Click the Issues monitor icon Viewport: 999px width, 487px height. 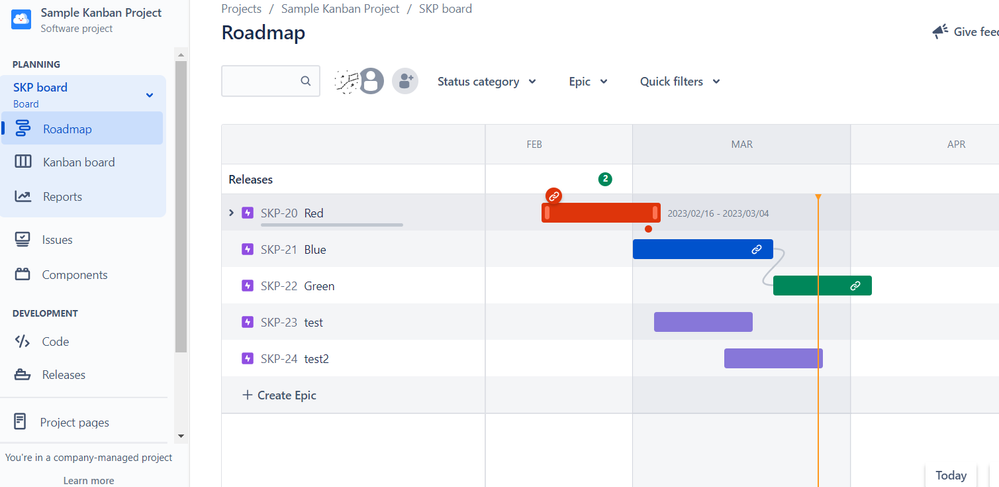(x=22, y=239)
